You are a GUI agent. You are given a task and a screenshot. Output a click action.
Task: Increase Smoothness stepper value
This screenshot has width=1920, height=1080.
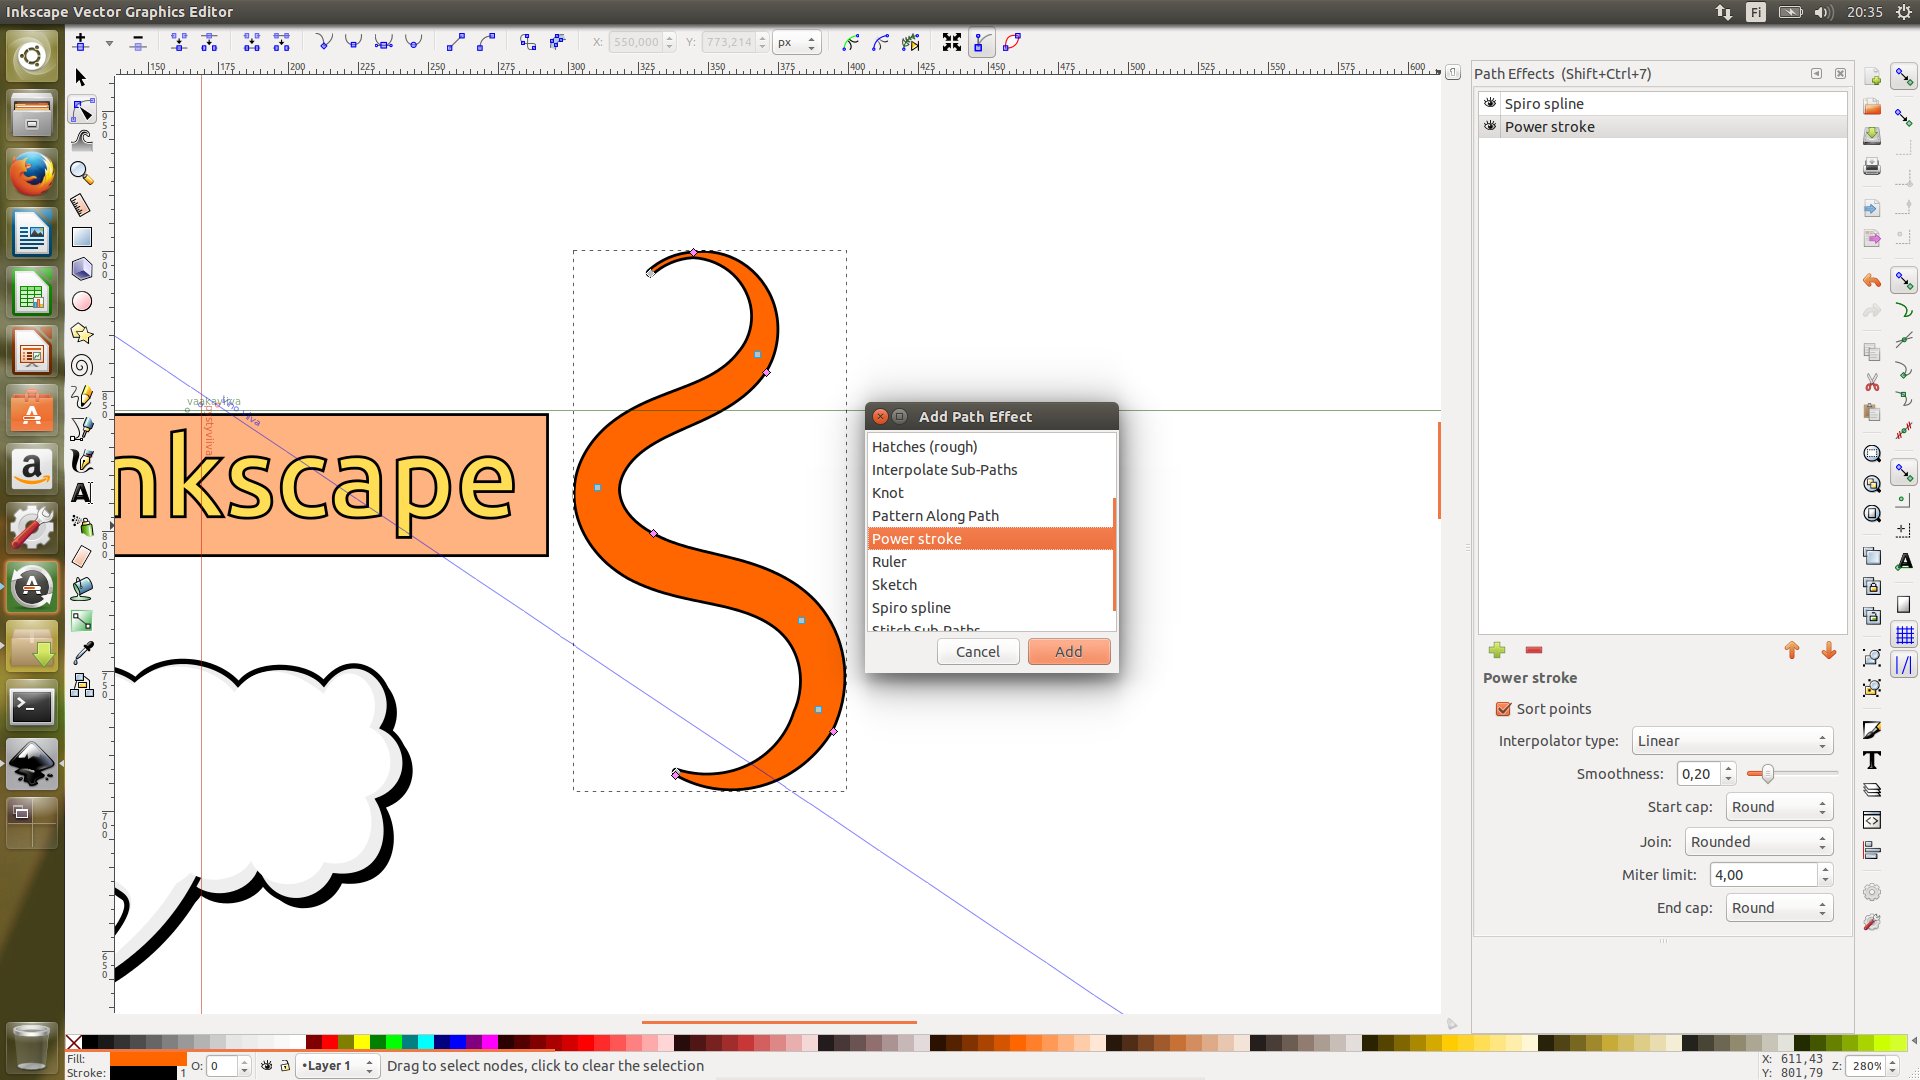pyautogui.click(x=1728, y=768)
